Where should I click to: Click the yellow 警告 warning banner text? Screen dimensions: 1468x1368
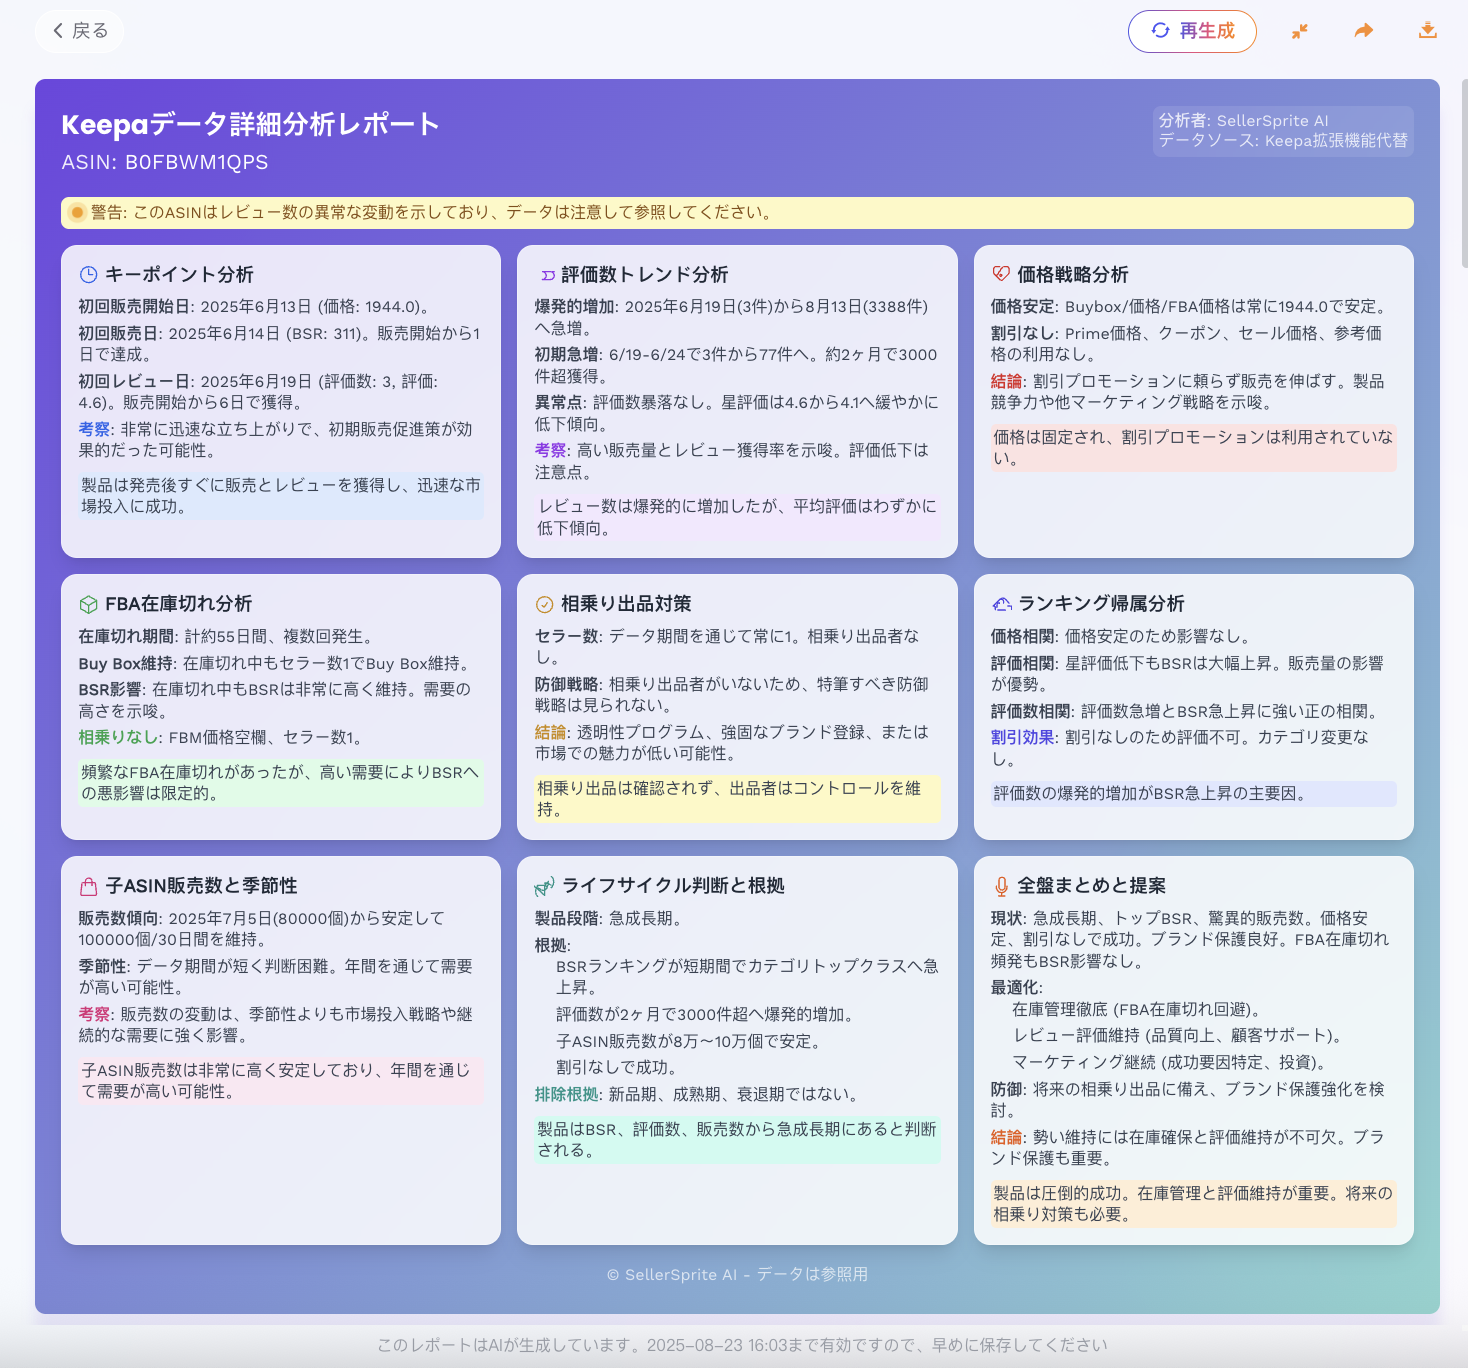[x=431, y=212]
